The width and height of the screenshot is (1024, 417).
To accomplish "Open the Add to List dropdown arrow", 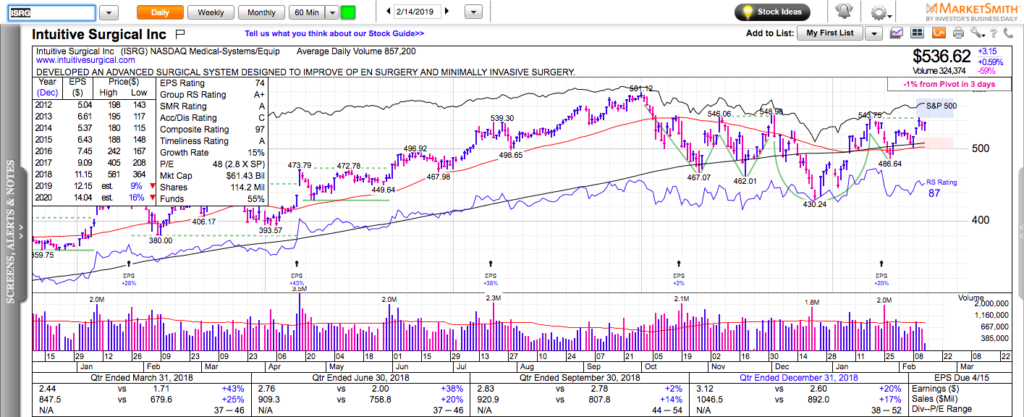I will coord(874,33).
